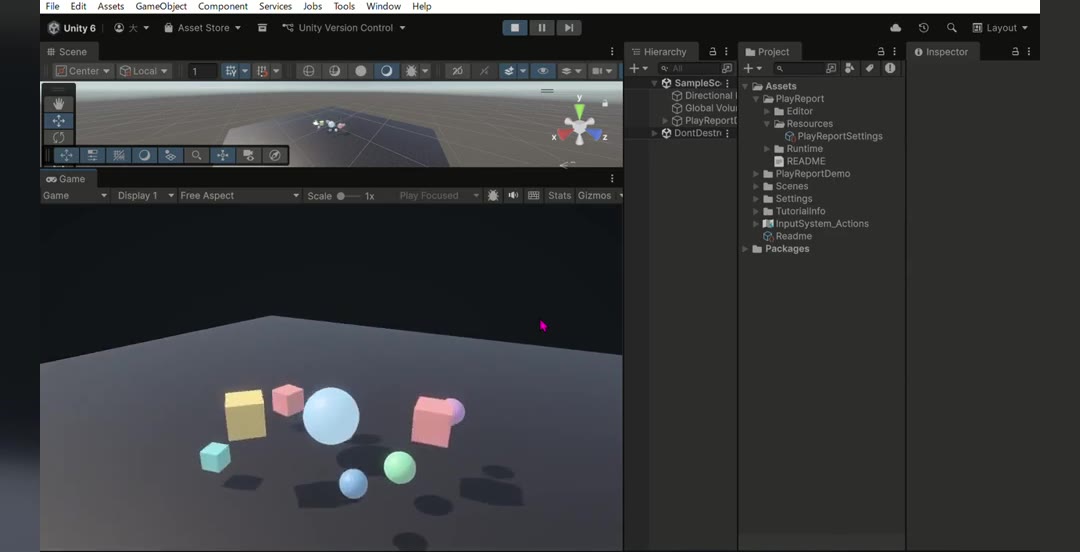Open the GameObject menu
Image resolution: width=1080 pixels, height=552 pixels.
click(x=161, y=6)
